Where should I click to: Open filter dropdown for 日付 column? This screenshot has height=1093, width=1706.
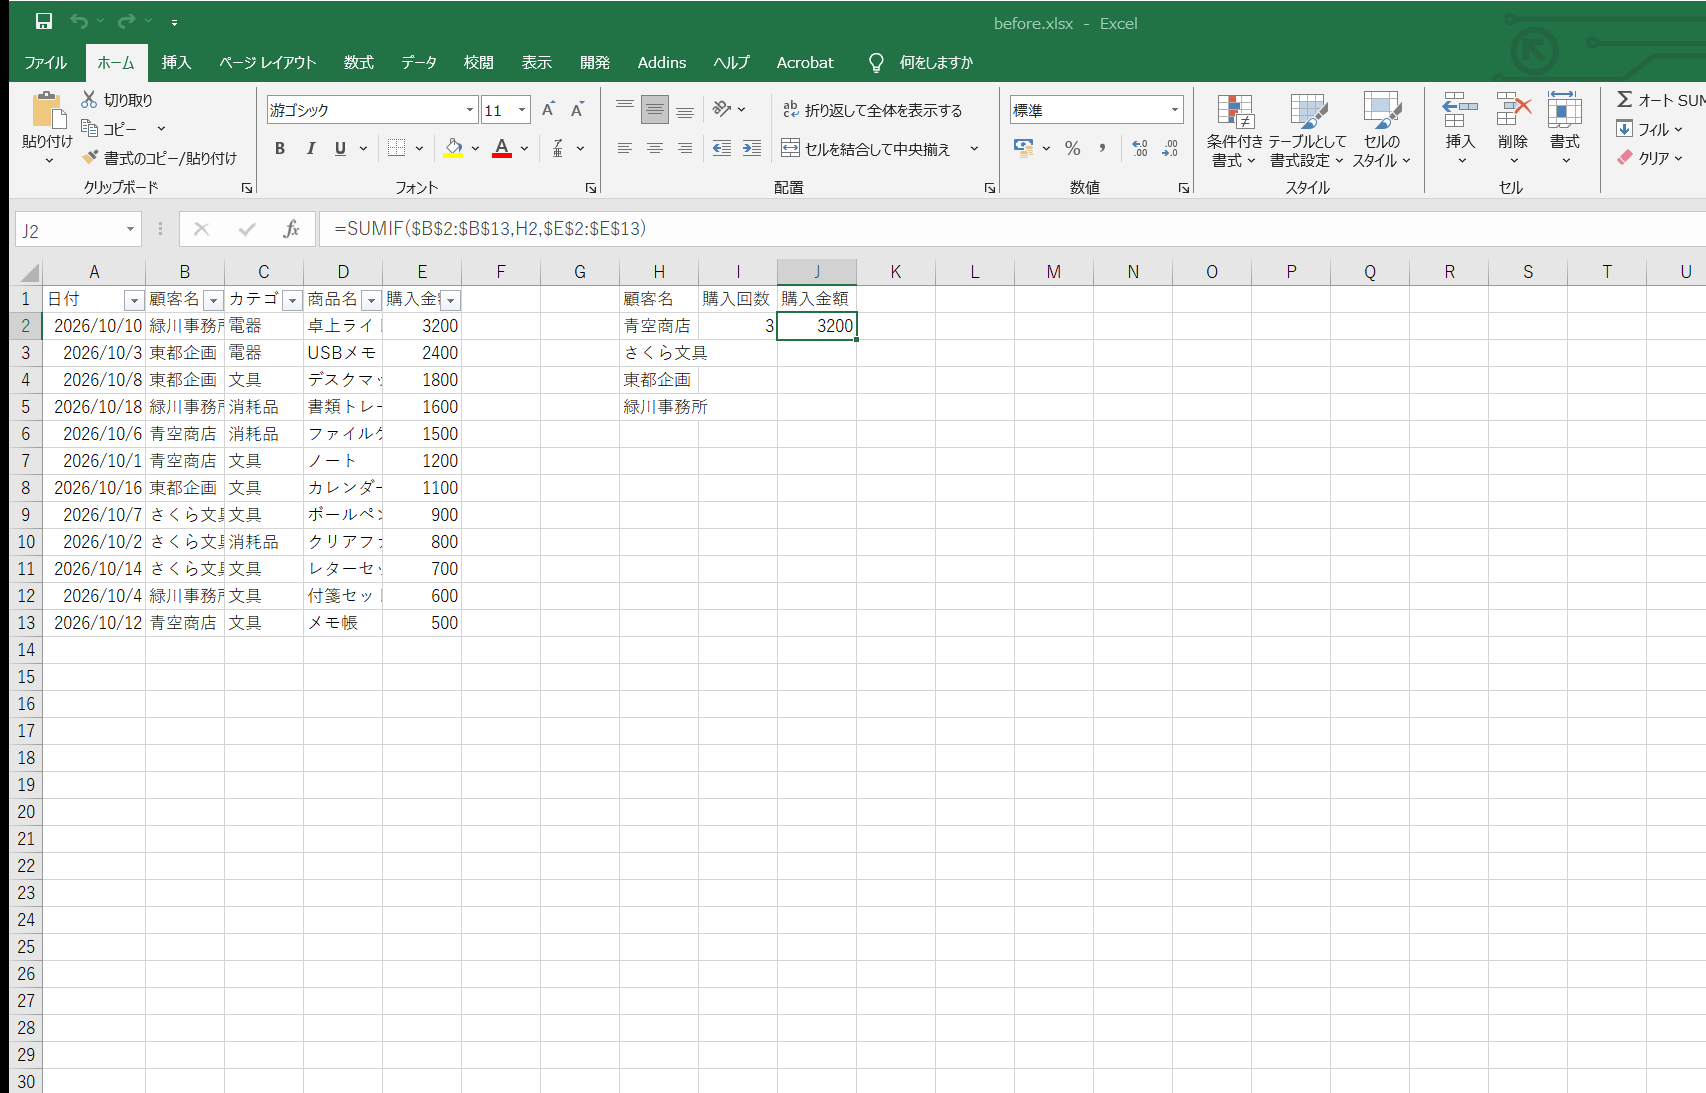pyautogui.click(x=134, y=300)
